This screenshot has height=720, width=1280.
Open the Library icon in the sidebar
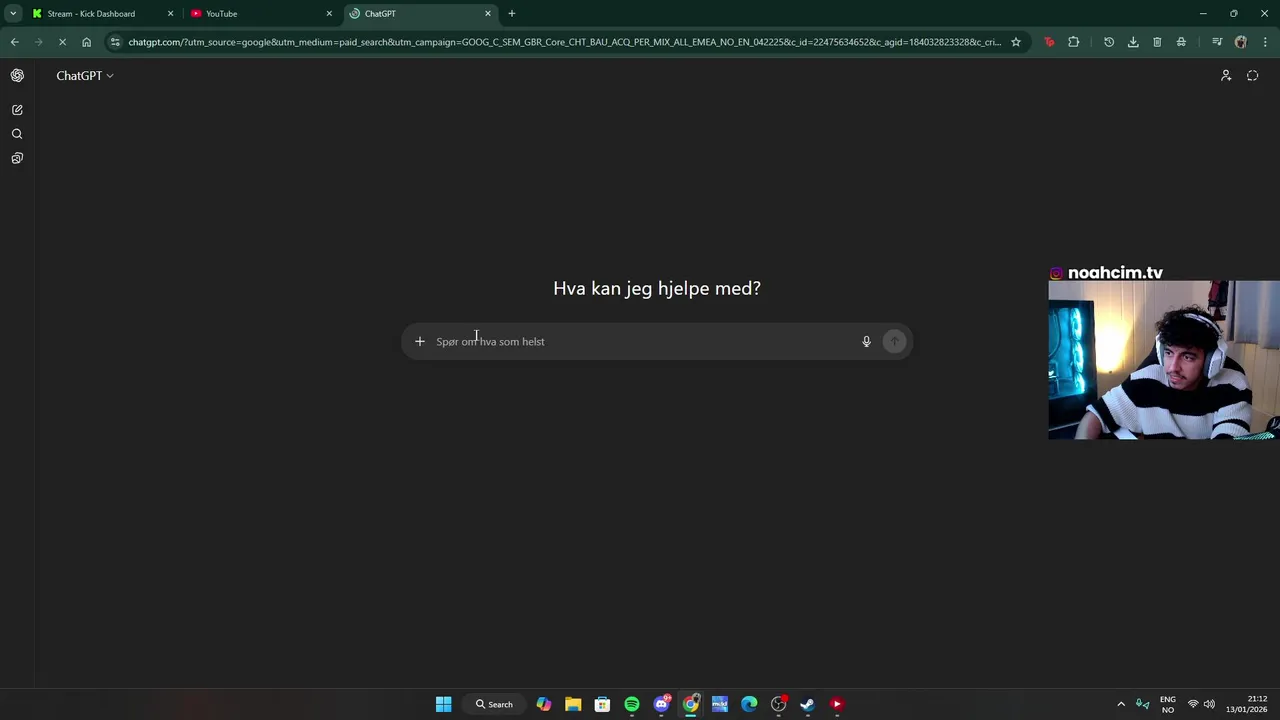click(17, 158)
